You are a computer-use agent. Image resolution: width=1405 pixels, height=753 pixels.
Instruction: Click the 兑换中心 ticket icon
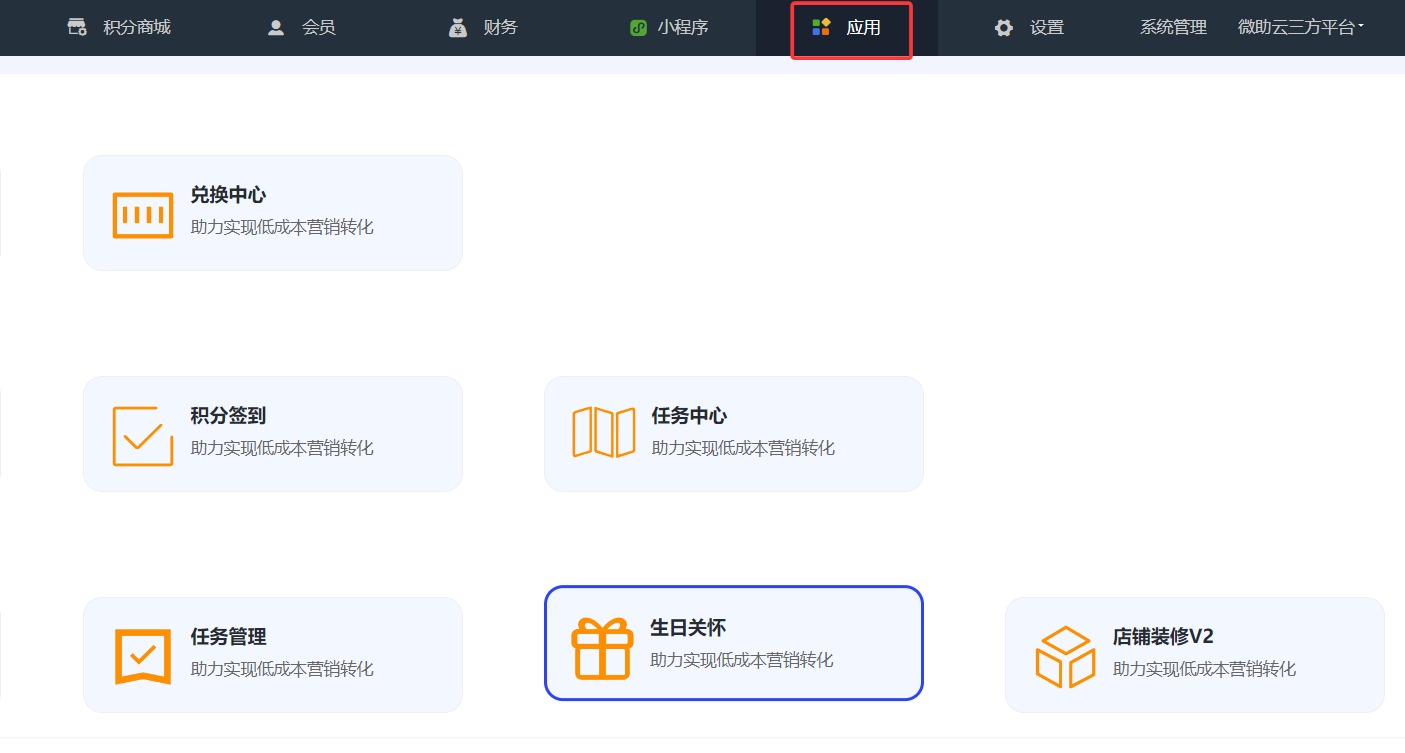(143, 214)
